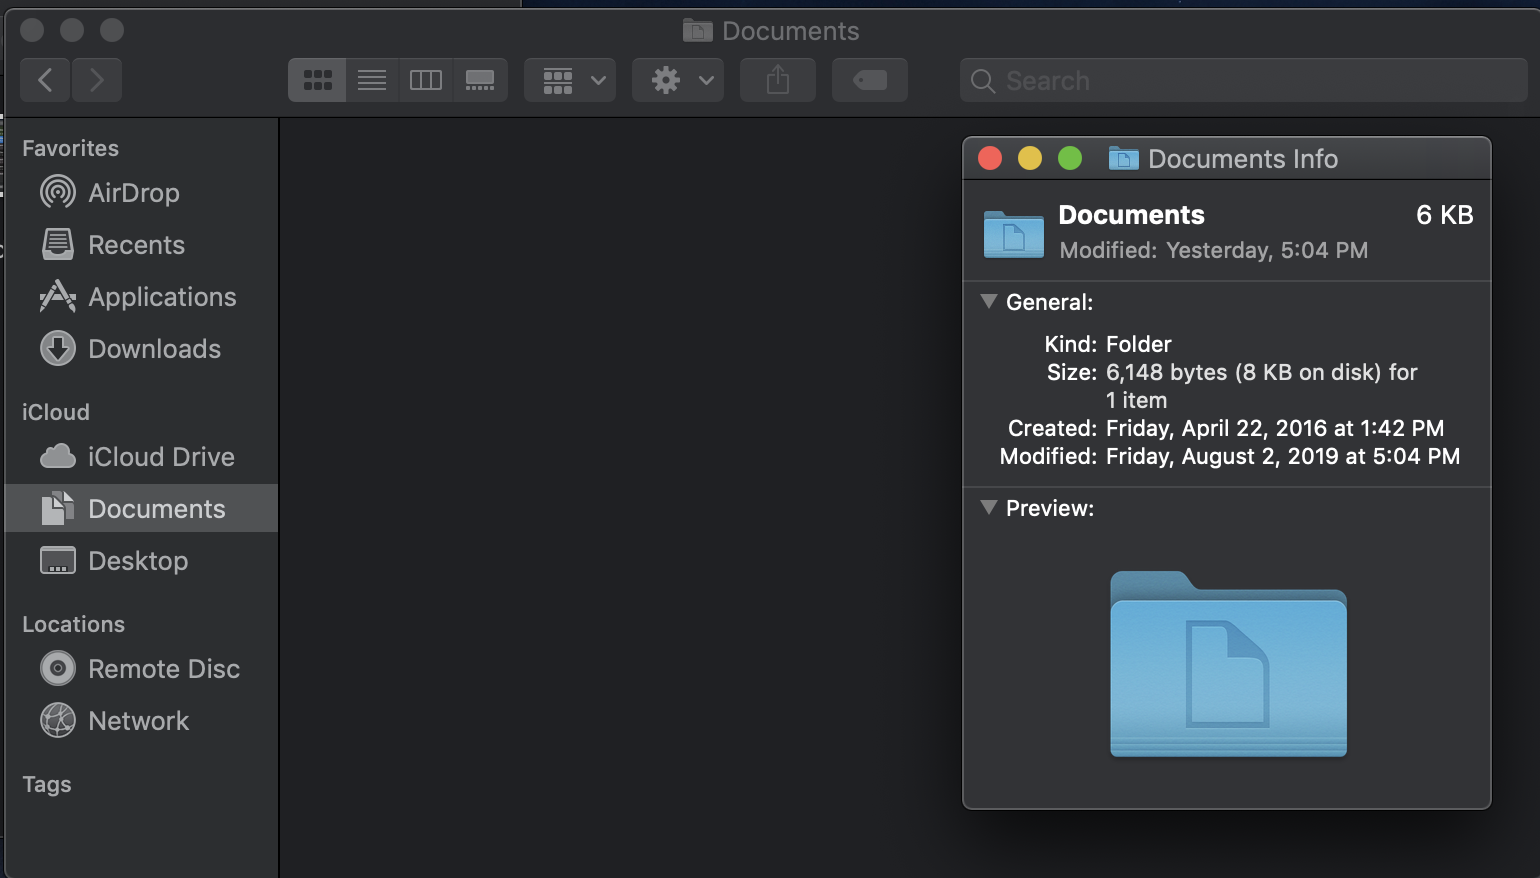The image size is (1540, 878).
Task: Minimize the Documents Info window
Action: tap(1030, 158)
